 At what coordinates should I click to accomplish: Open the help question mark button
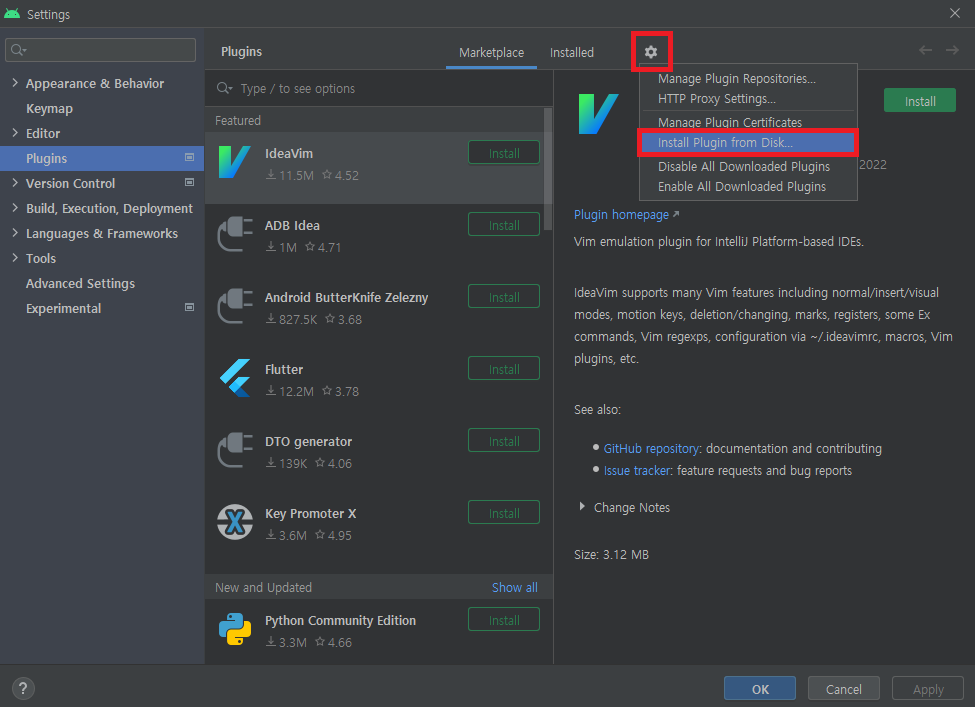[23, 688]
